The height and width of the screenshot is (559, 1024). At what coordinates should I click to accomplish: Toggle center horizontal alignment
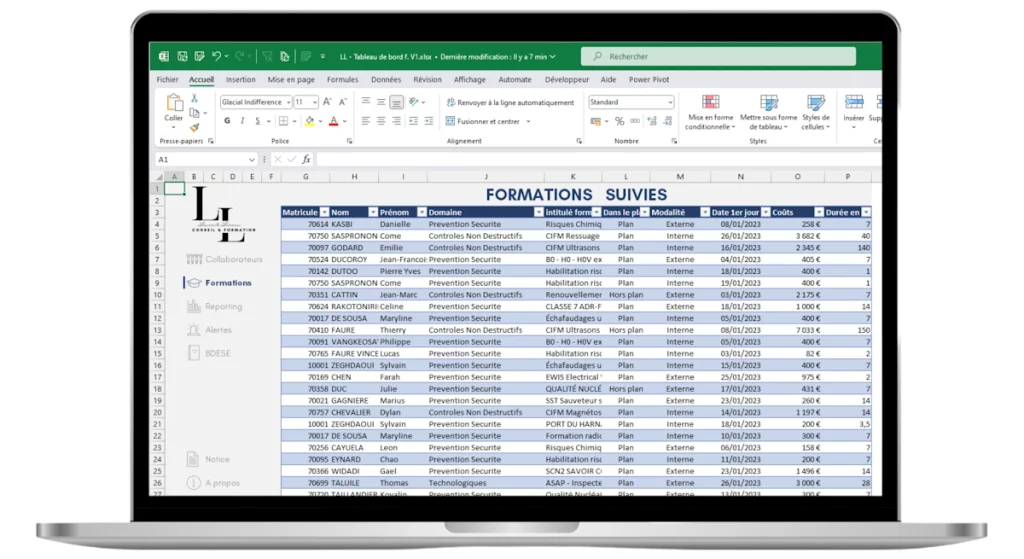[381, 121]
